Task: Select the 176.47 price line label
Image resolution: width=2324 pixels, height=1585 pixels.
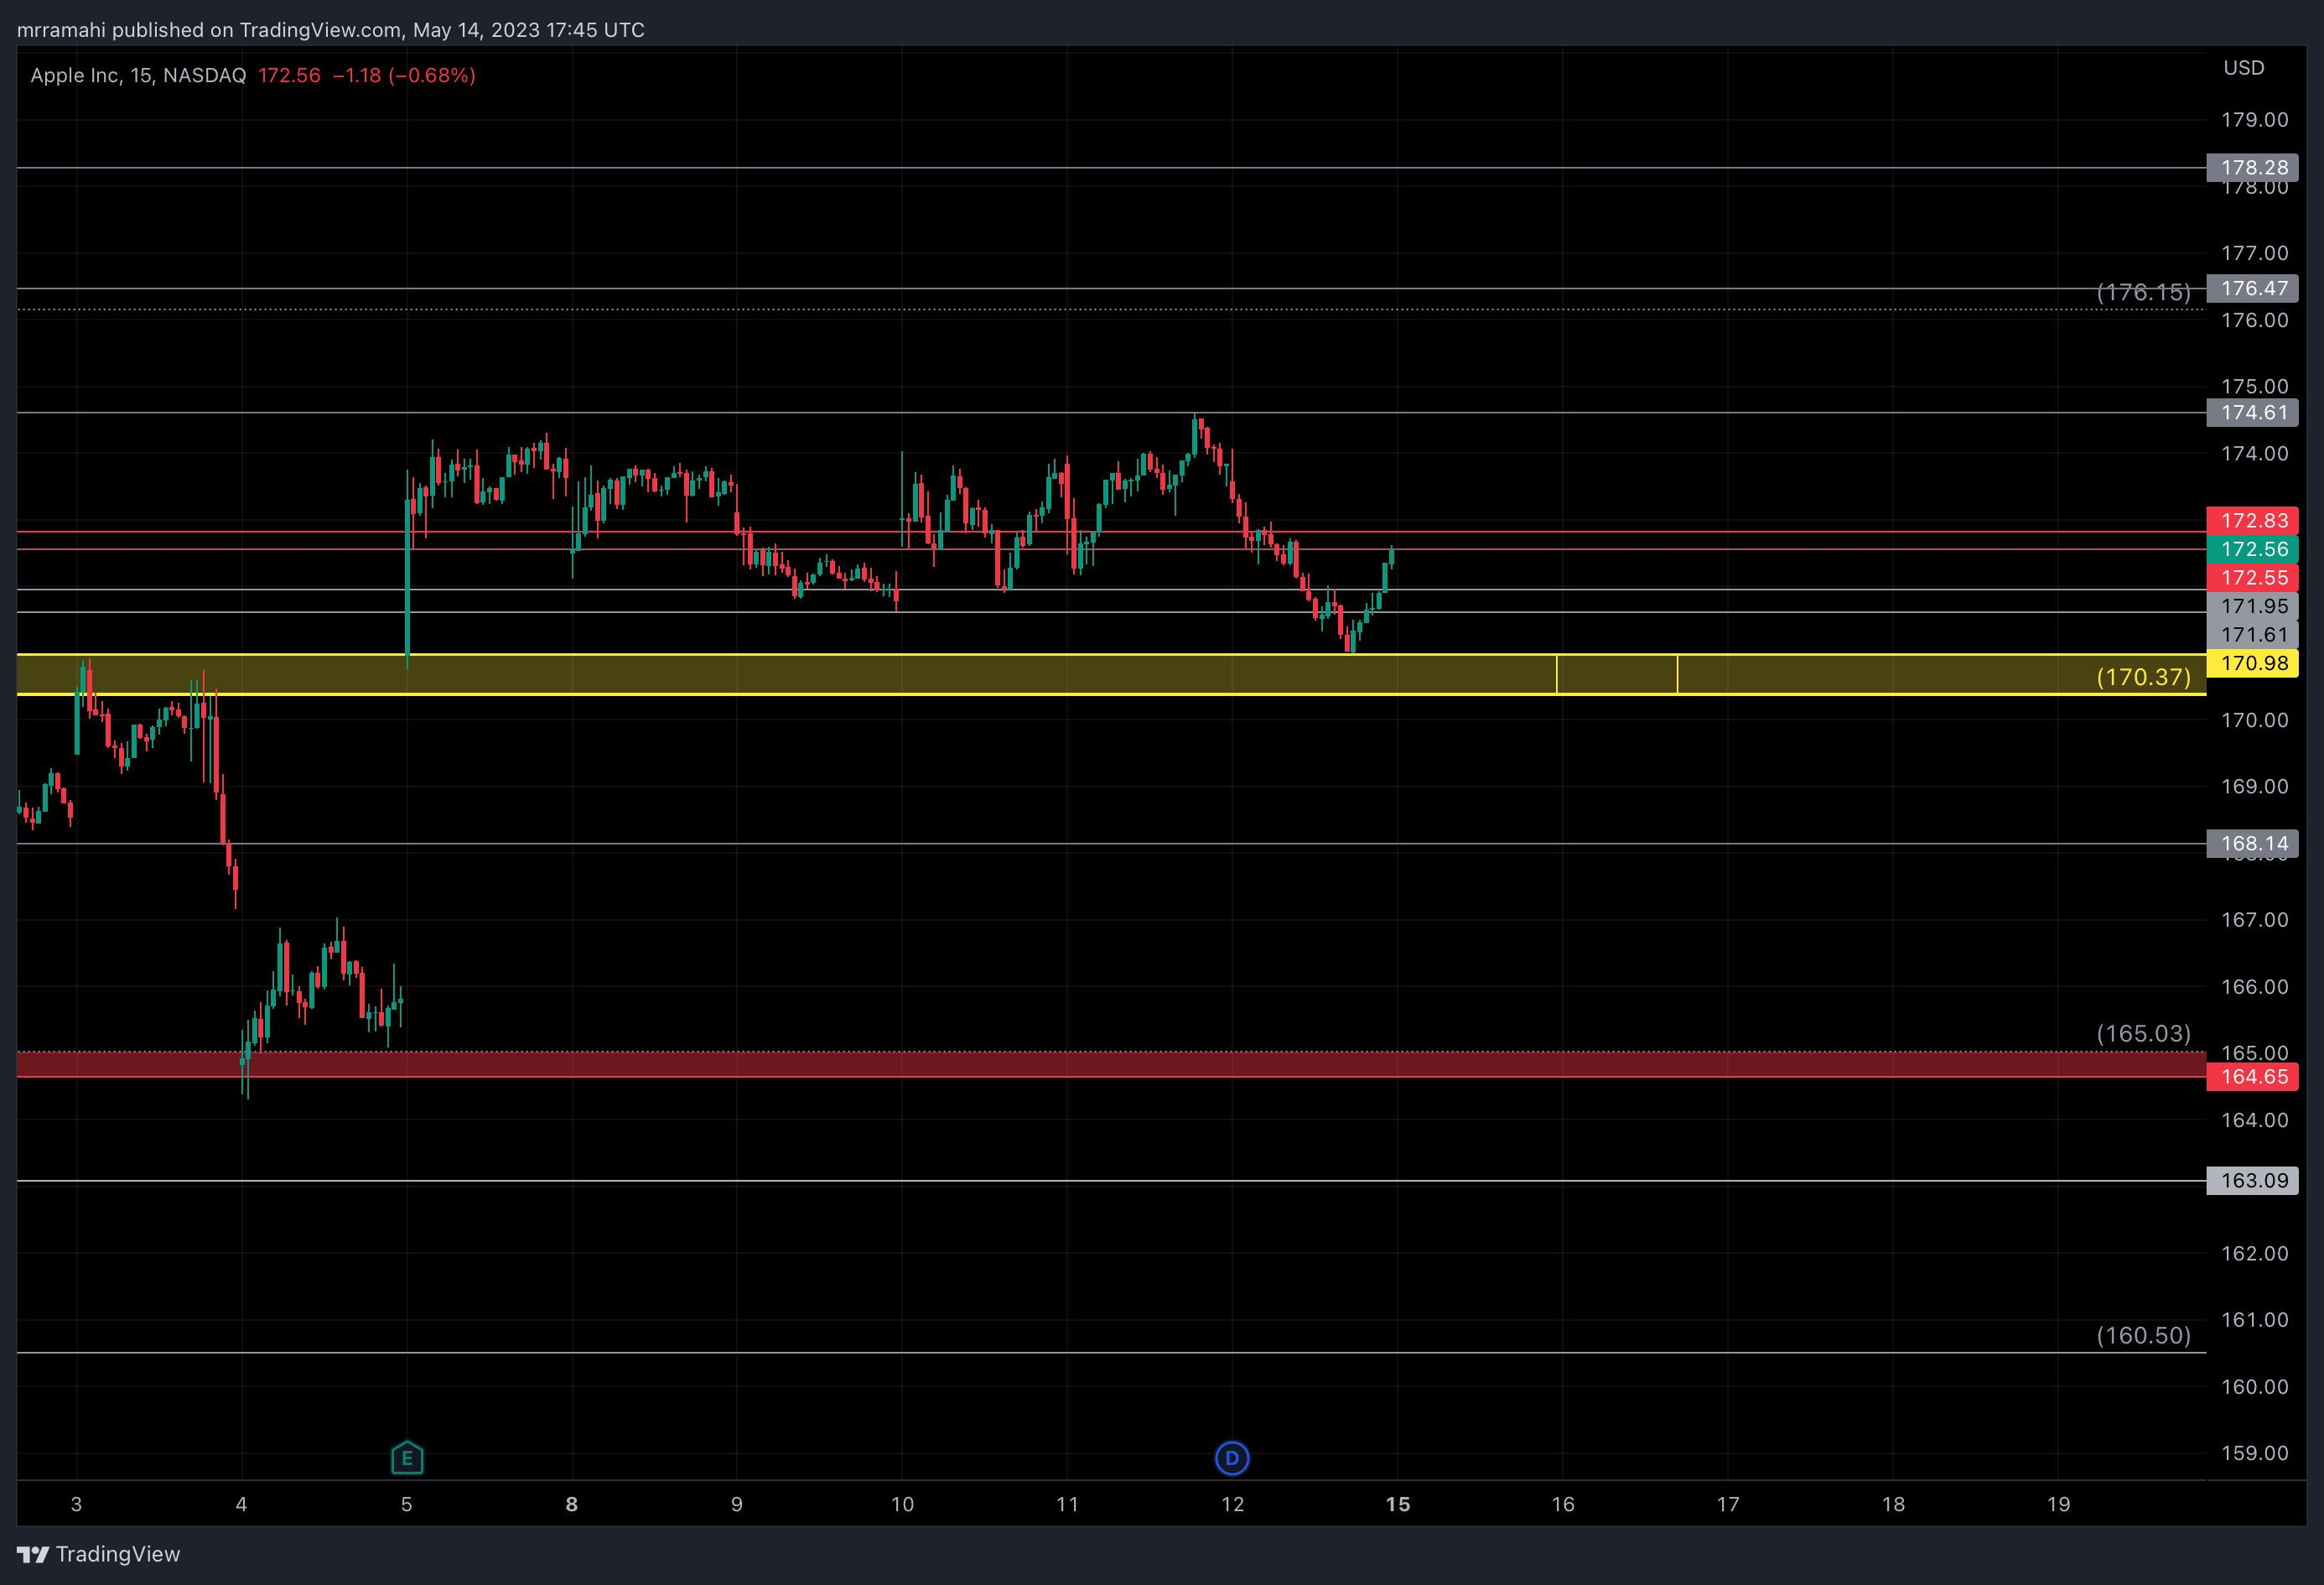Action: (x=2252, y=288)
